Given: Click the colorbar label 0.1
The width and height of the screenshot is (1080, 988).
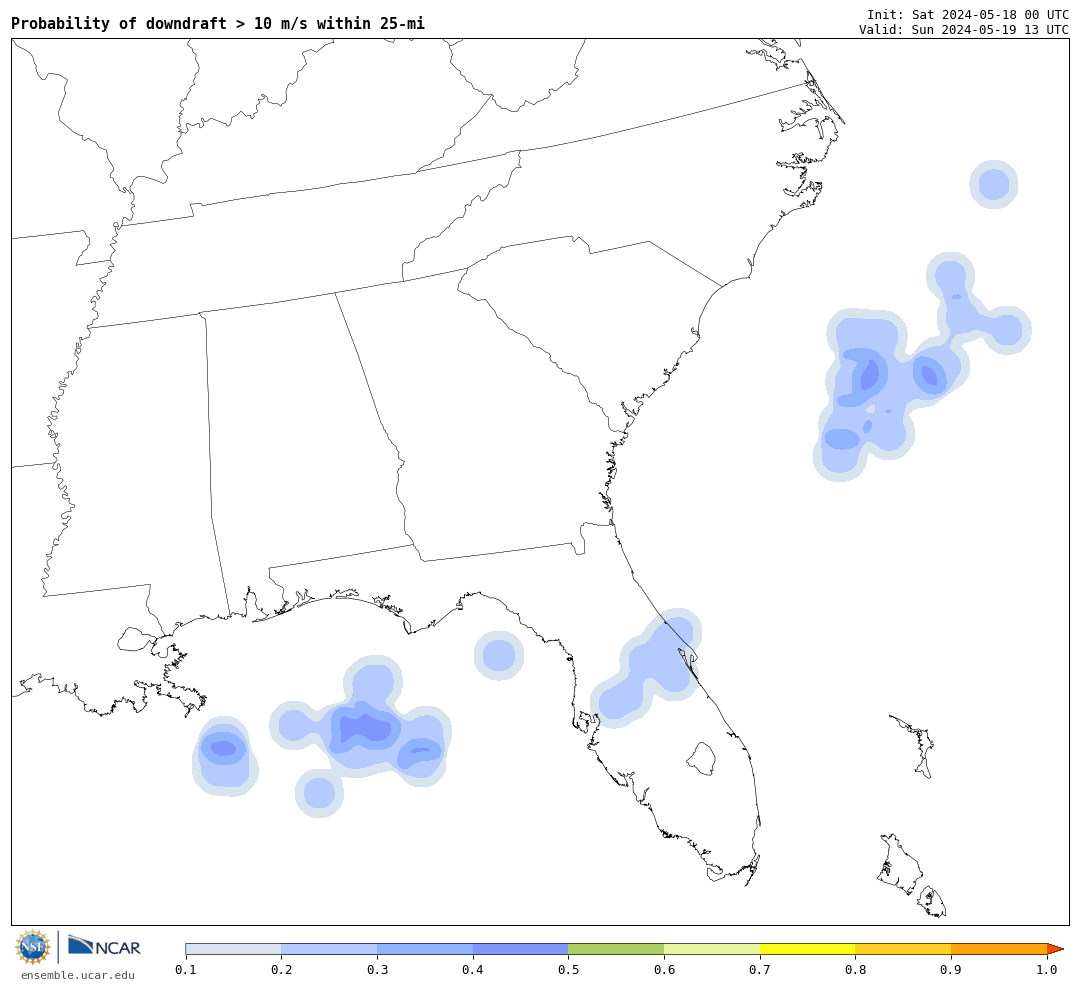Looking at the screenshot, I should coord(186,970).
